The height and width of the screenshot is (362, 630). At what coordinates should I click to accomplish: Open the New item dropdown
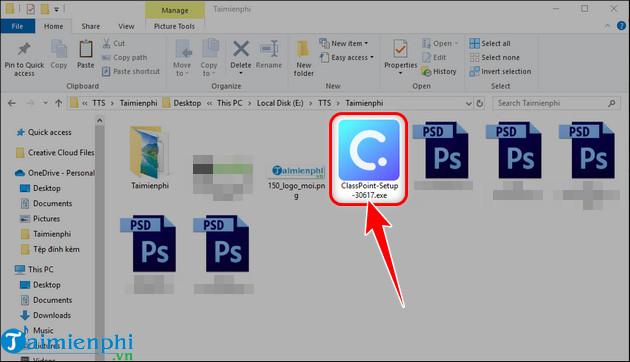point(344,43)
